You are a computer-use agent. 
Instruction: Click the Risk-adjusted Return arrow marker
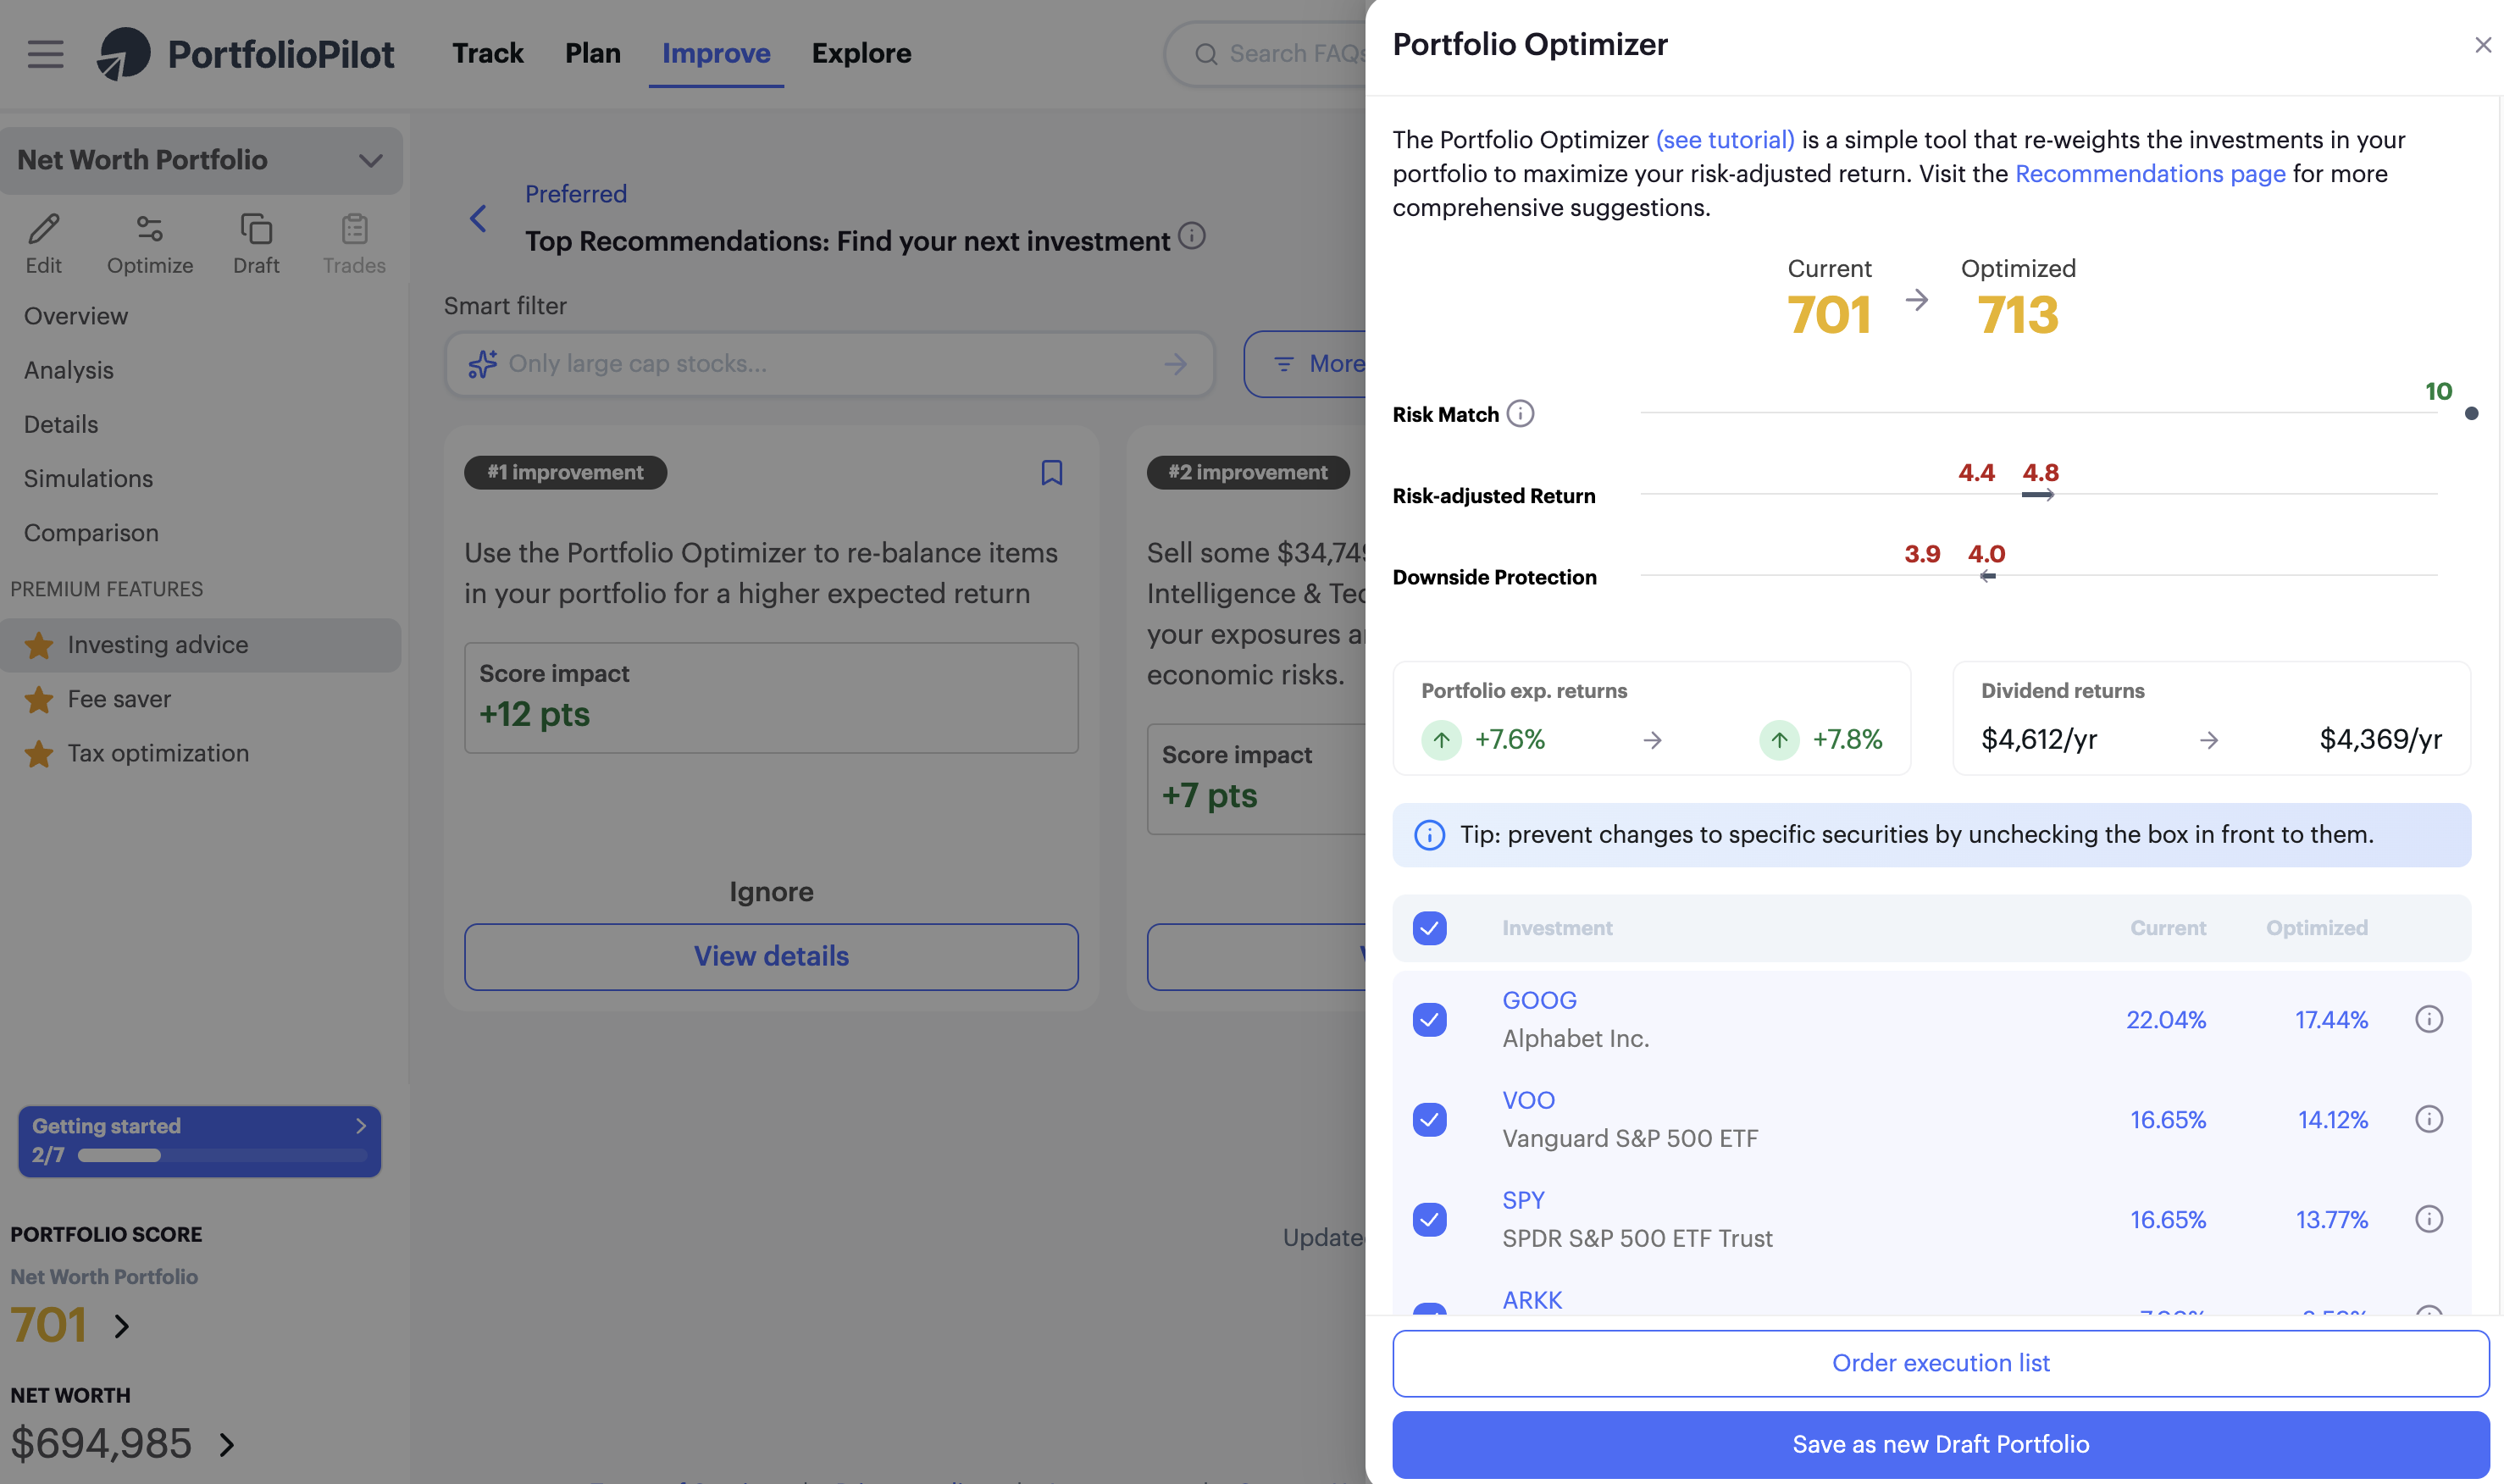(x=2038, y=494)
